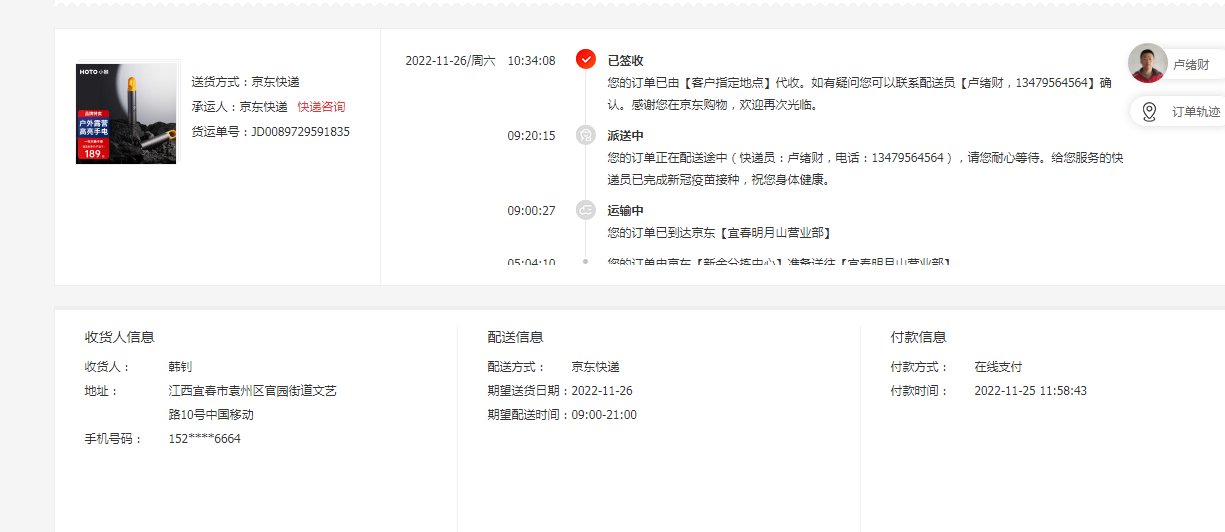Click courier name 卢绪财 label

[1191, 64]
